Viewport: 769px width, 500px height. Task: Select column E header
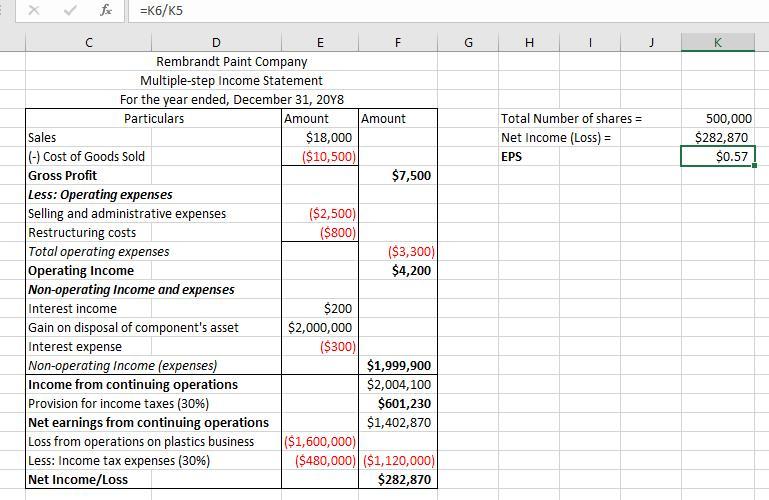tap(320, 42)
